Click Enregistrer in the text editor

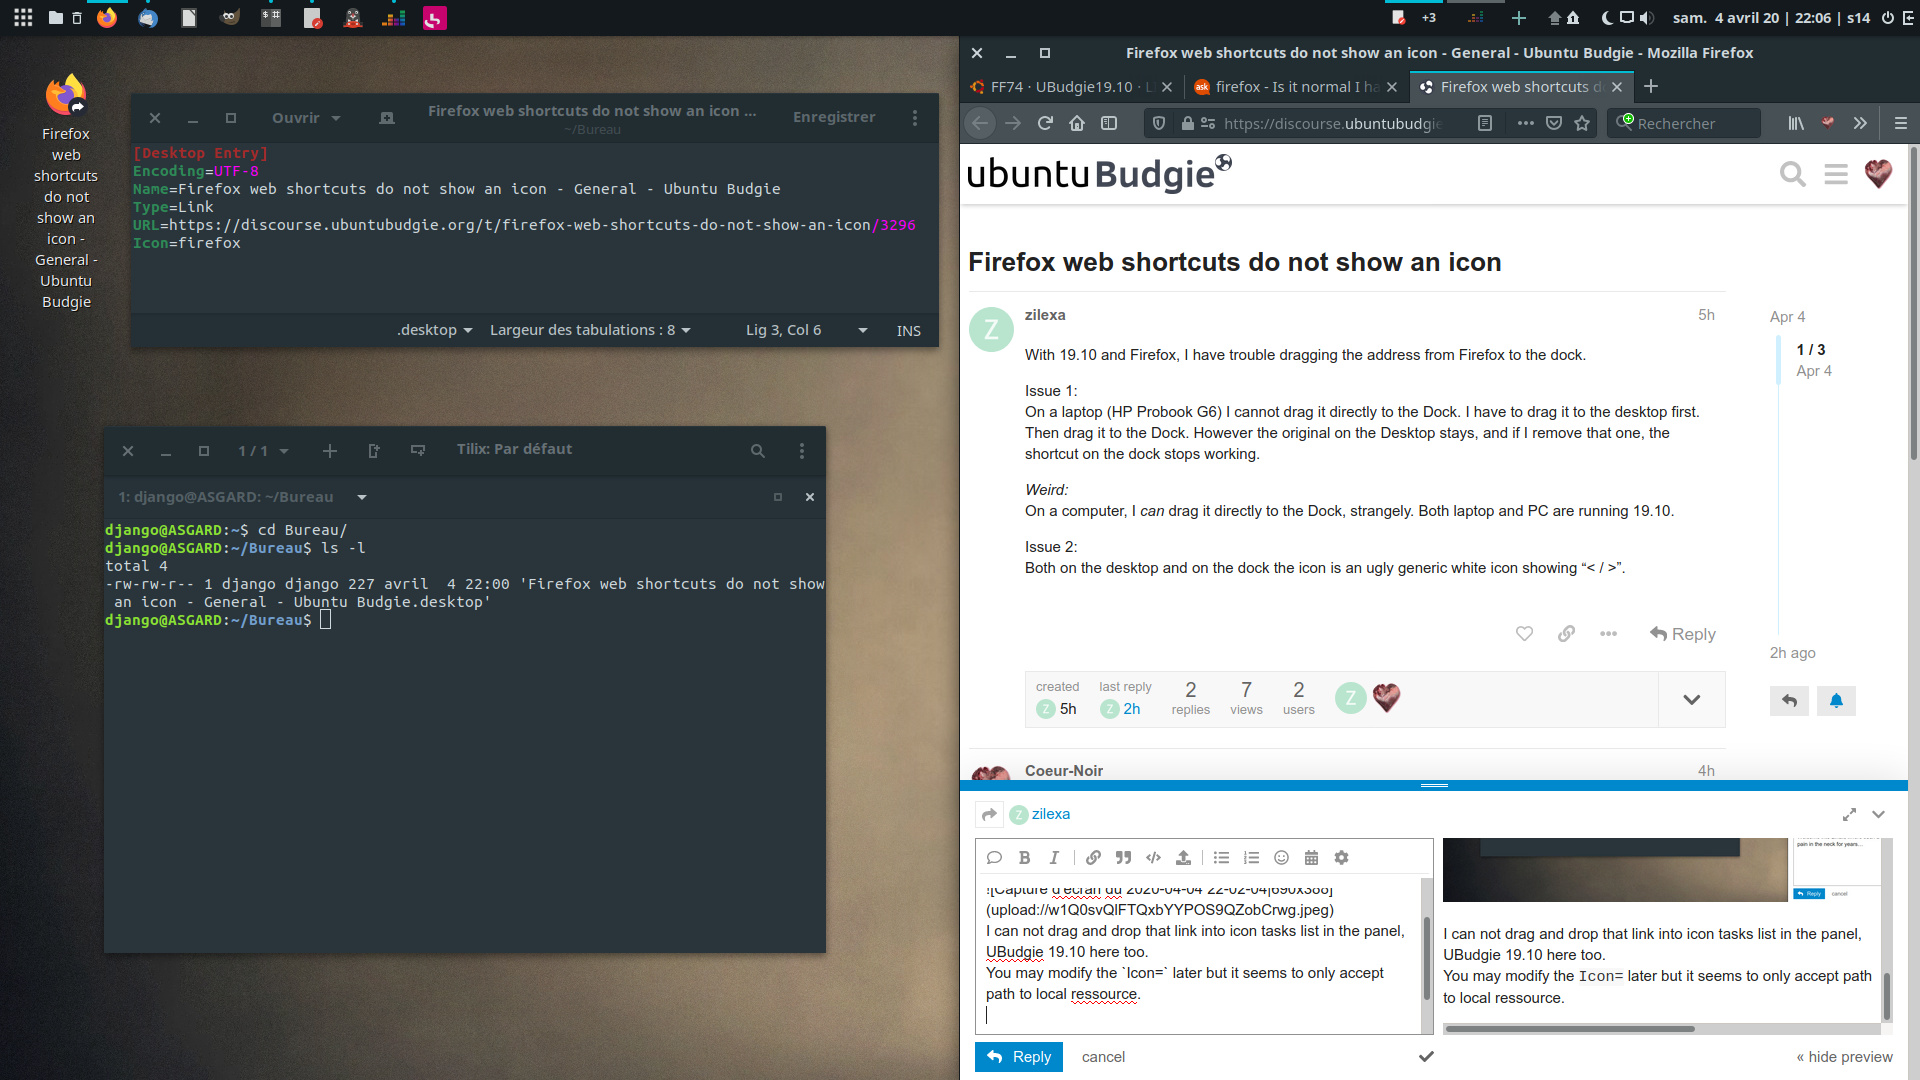[x=834, y=117]
